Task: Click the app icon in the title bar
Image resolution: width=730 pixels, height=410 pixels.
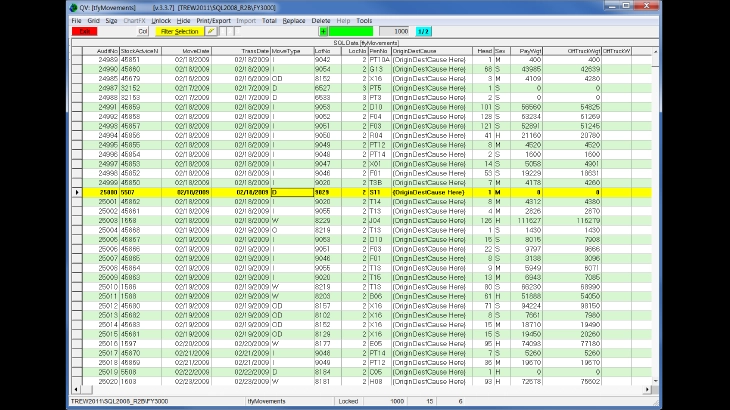Action: pos(74,7)
